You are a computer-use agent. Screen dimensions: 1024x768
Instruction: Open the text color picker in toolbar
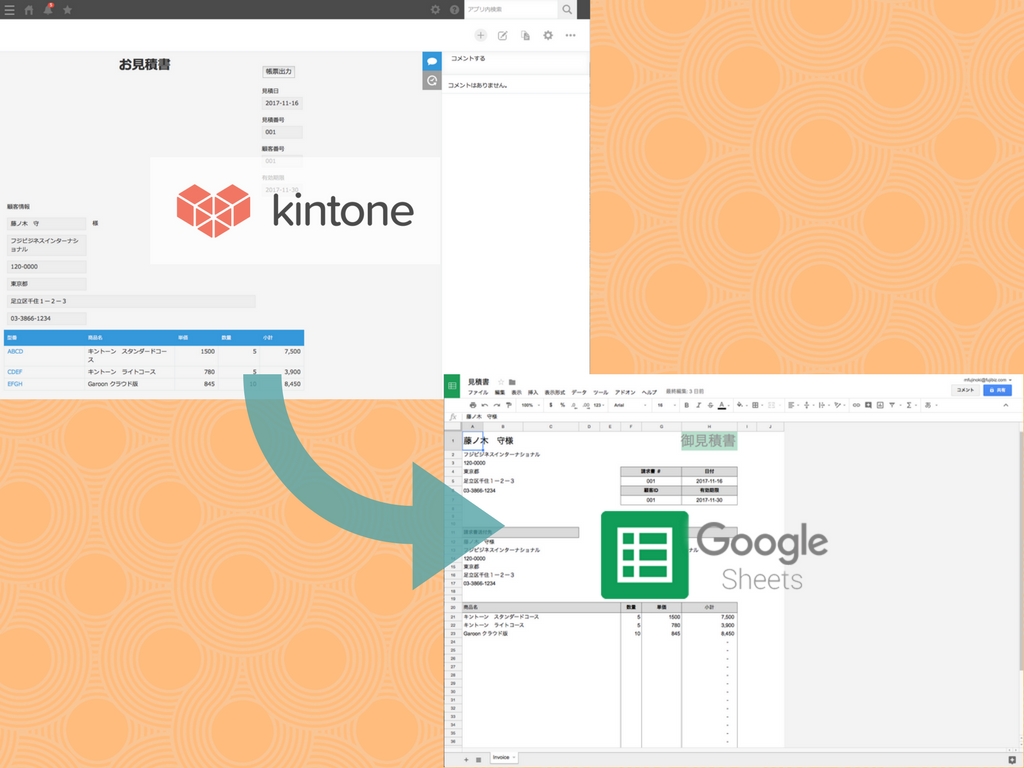tap(722, 405)
